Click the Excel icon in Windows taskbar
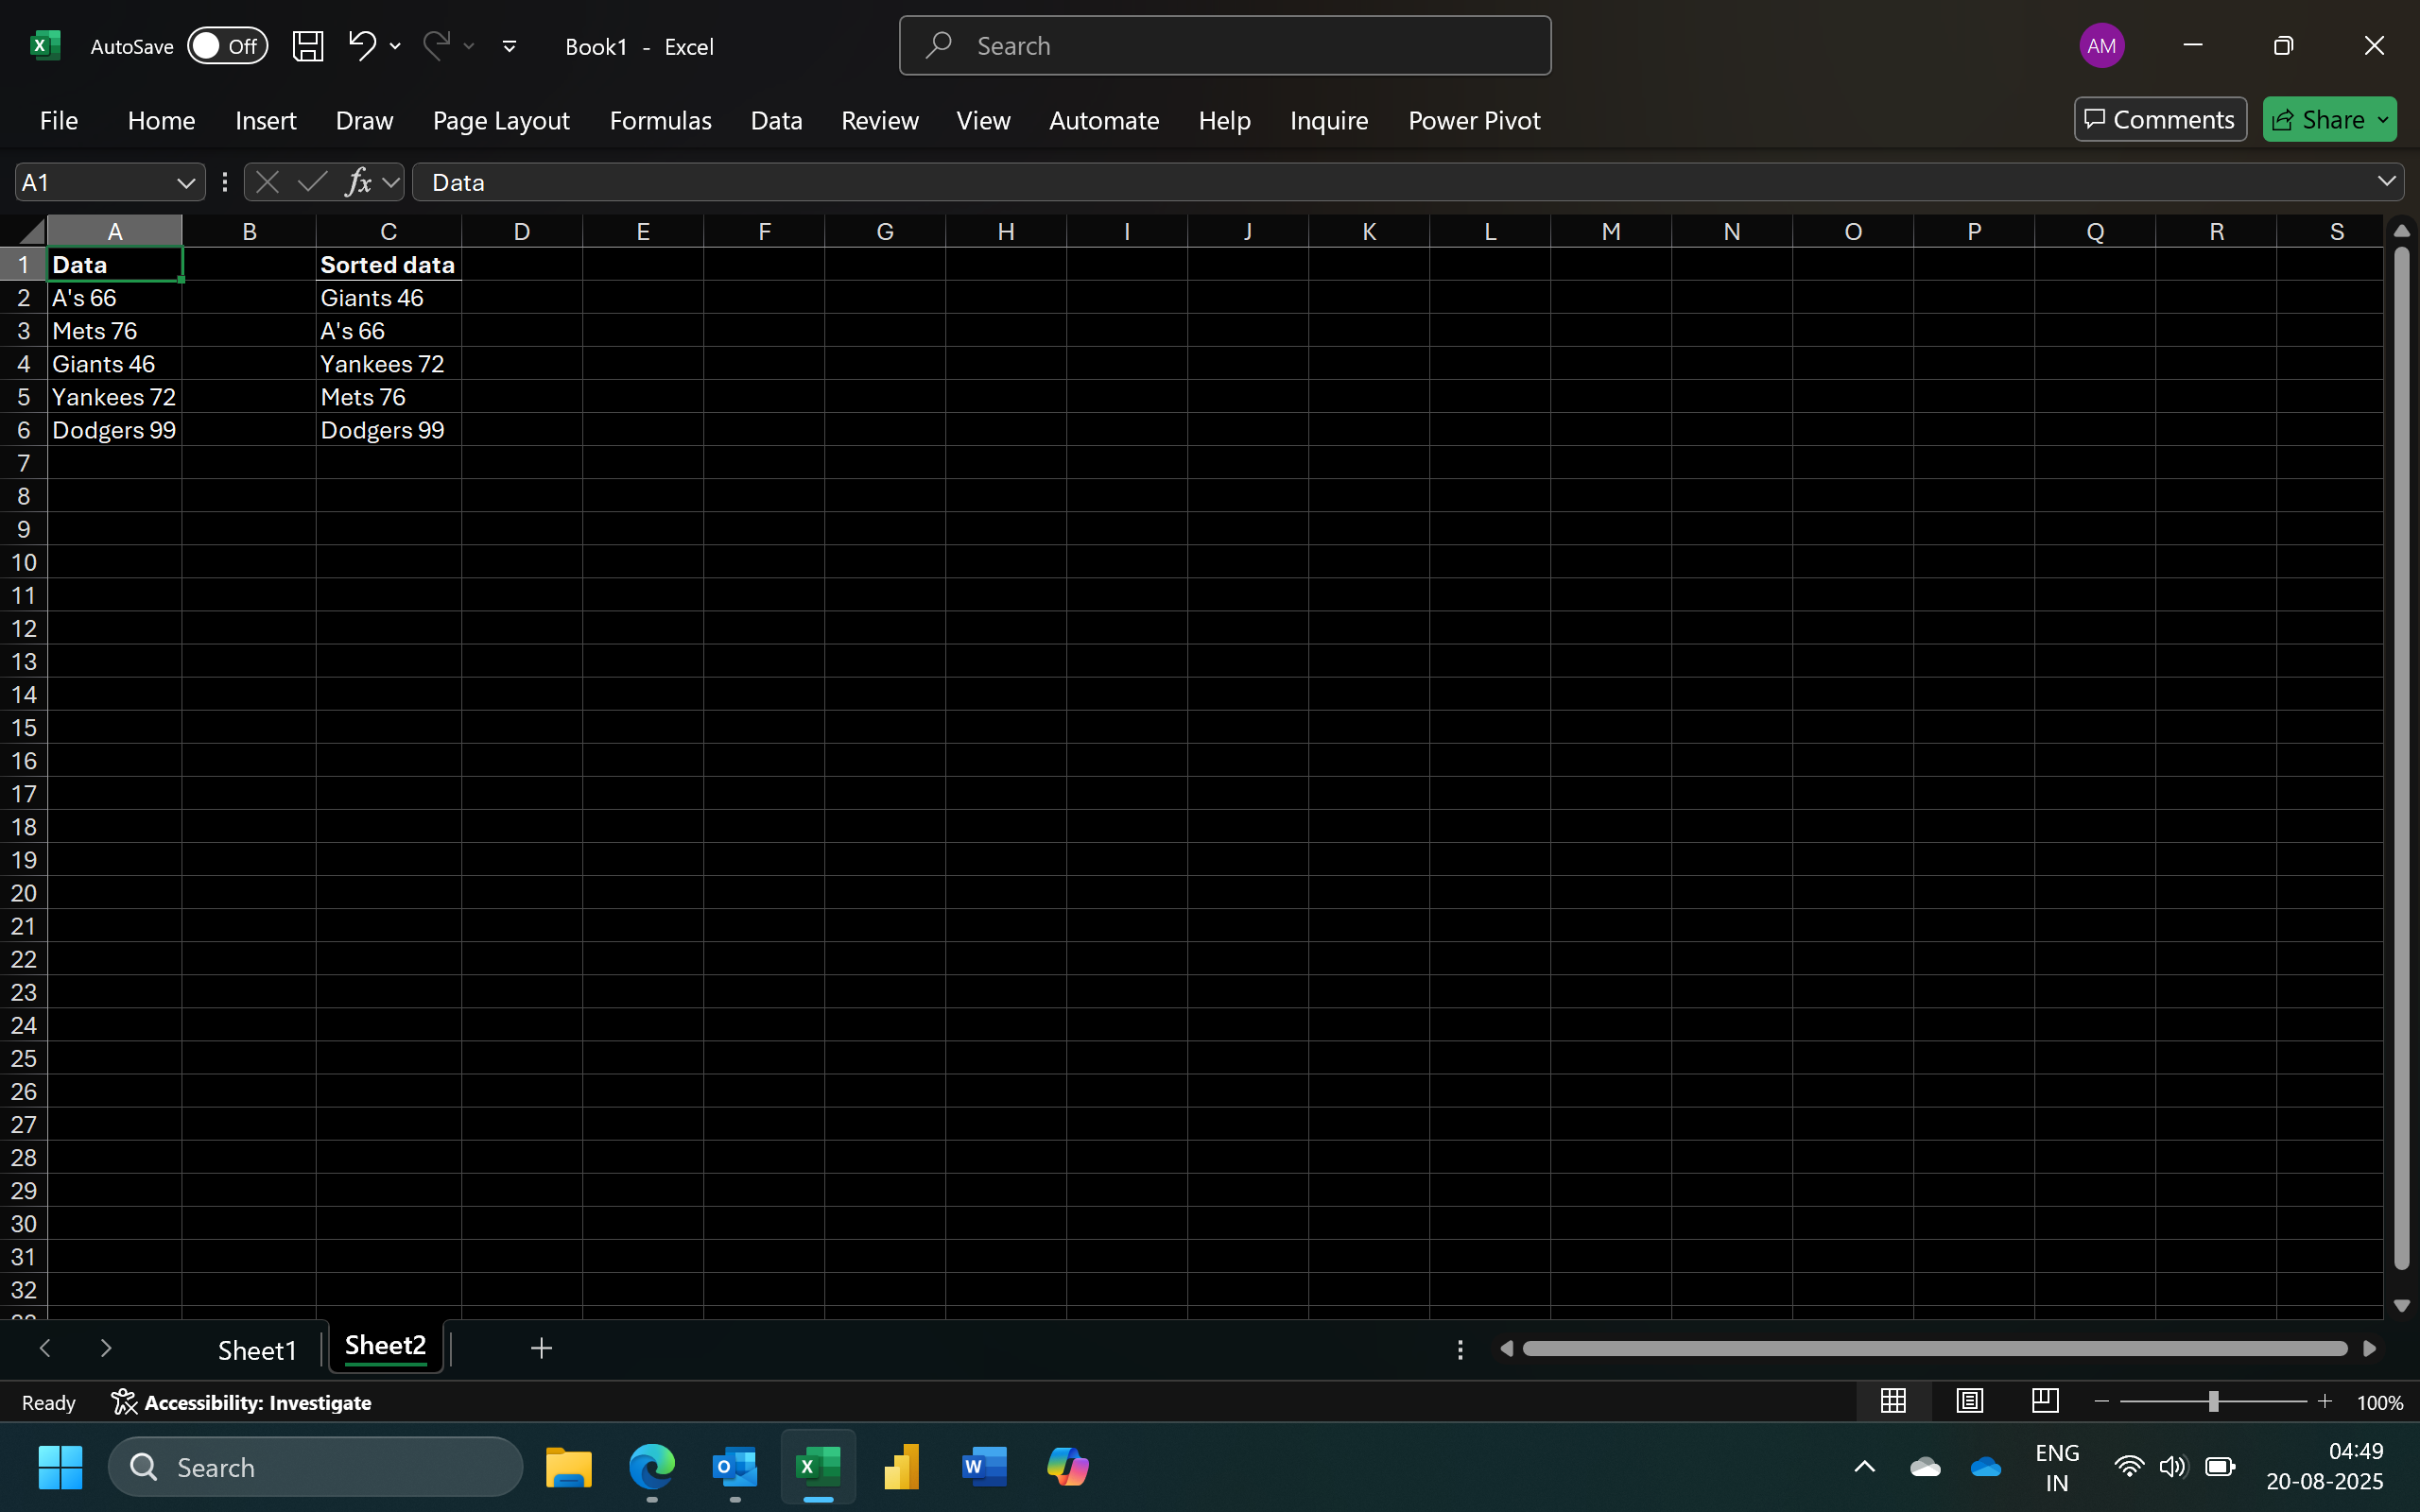 coord(817,1467)
